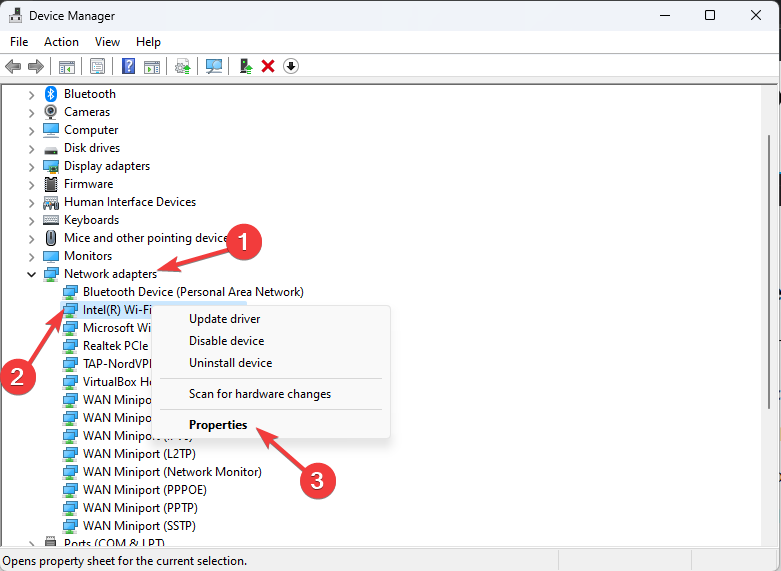The height and width of the screenshot is (571, 781).
Task: Select WAN Miniport (PPPOE)
Action: click(144, 490)
